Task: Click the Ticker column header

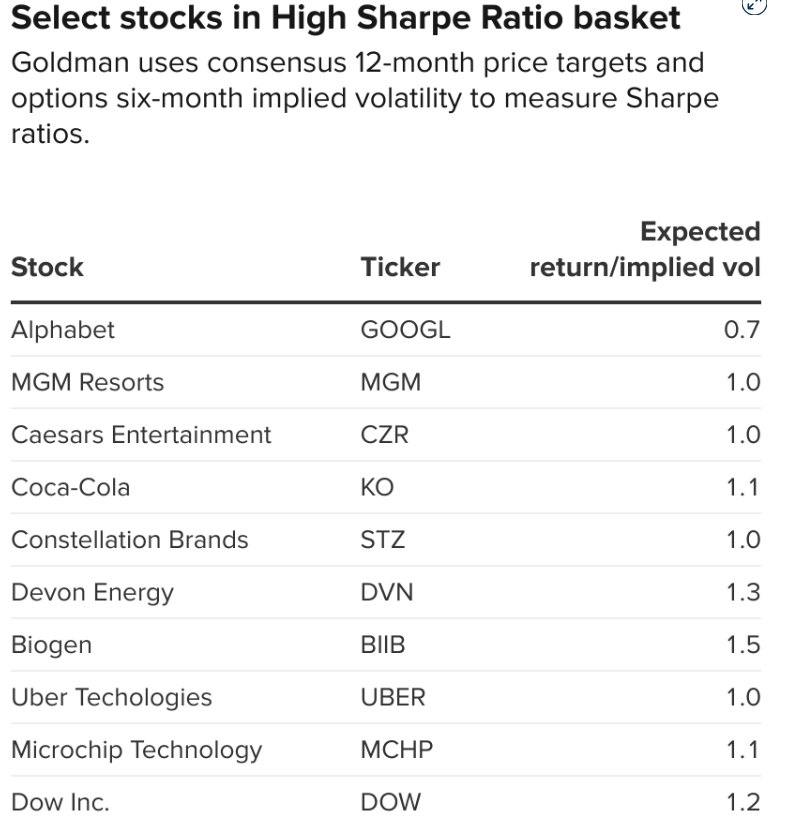Action: (x=400, y=267)
